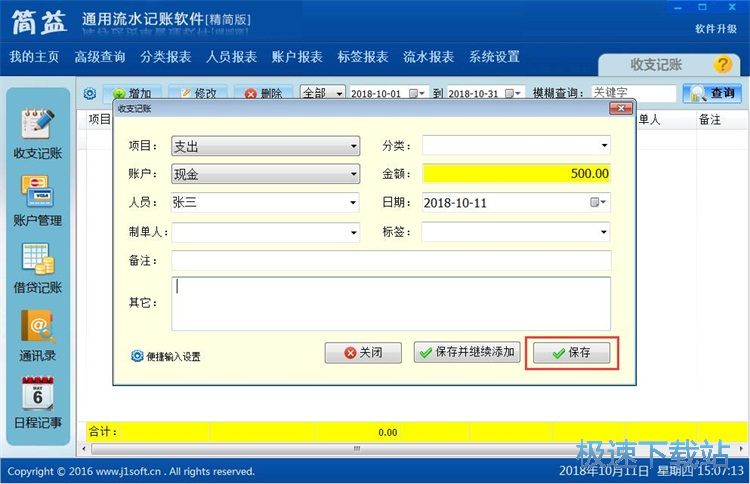Screen dimensions: 750x484
Task: Close the 收支记账 dialog with X
Action: point(620,109)
